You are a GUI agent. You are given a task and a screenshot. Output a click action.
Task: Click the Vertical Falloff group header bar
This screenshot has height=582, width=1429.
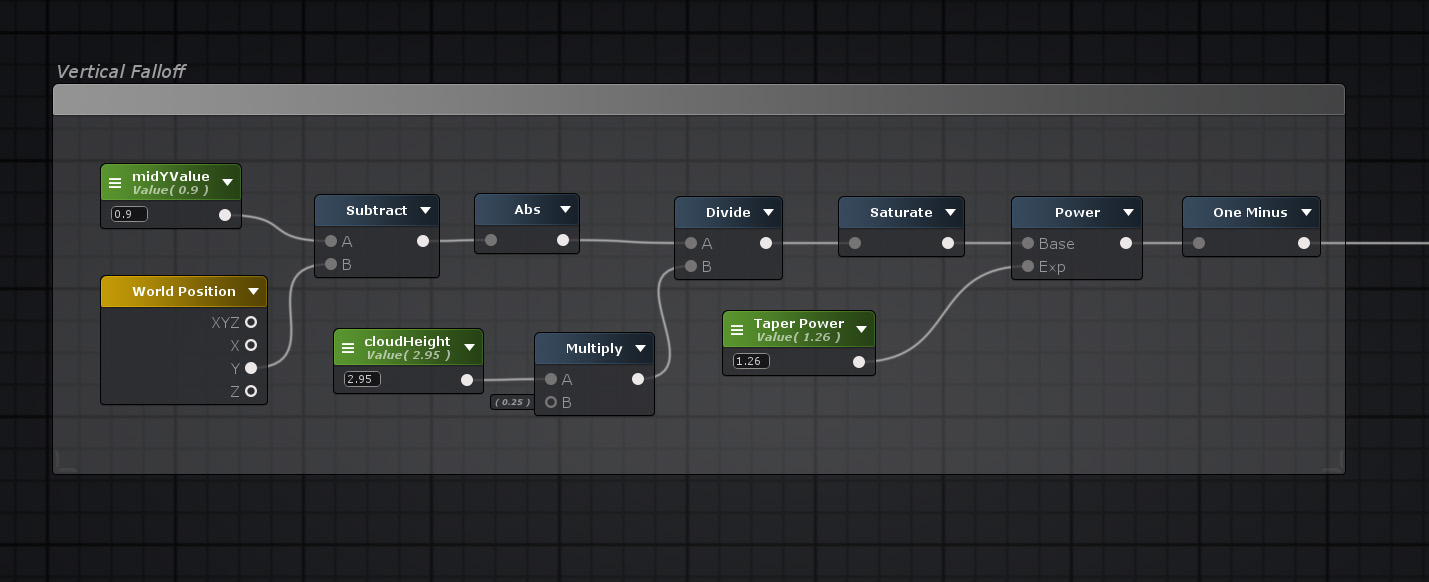tap(698, 100)
